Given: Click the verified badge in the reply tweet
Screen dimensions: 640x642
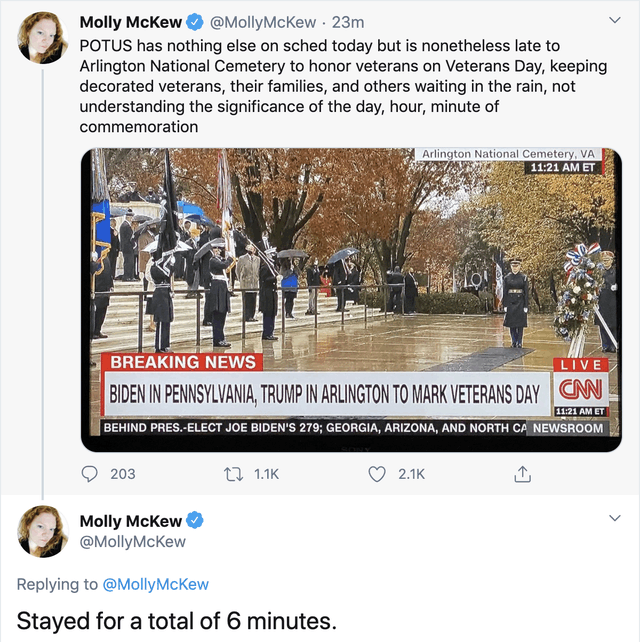Looking at the screenshot, I should click(196, 521).
